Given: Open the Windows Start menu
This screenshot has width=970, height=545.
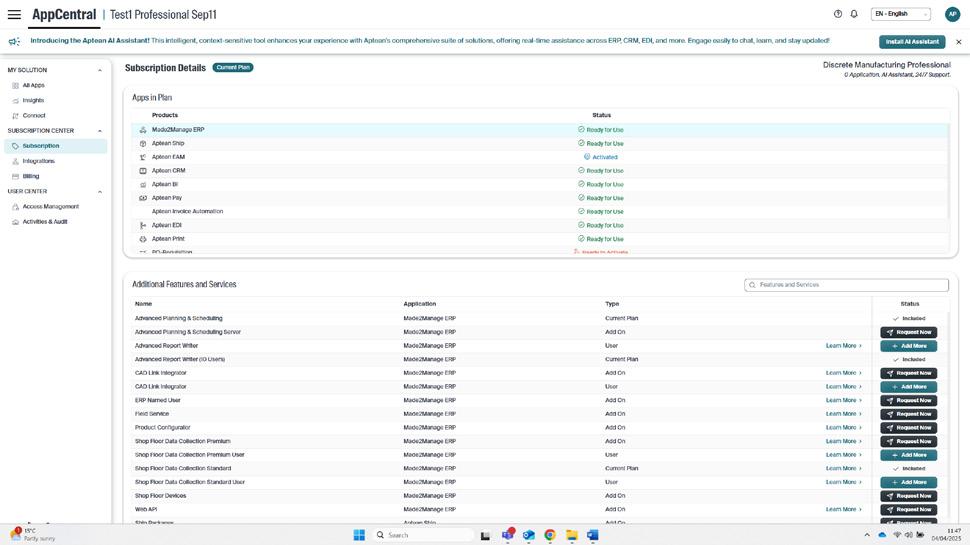Looking at the screenshot, I should (359, 535).
